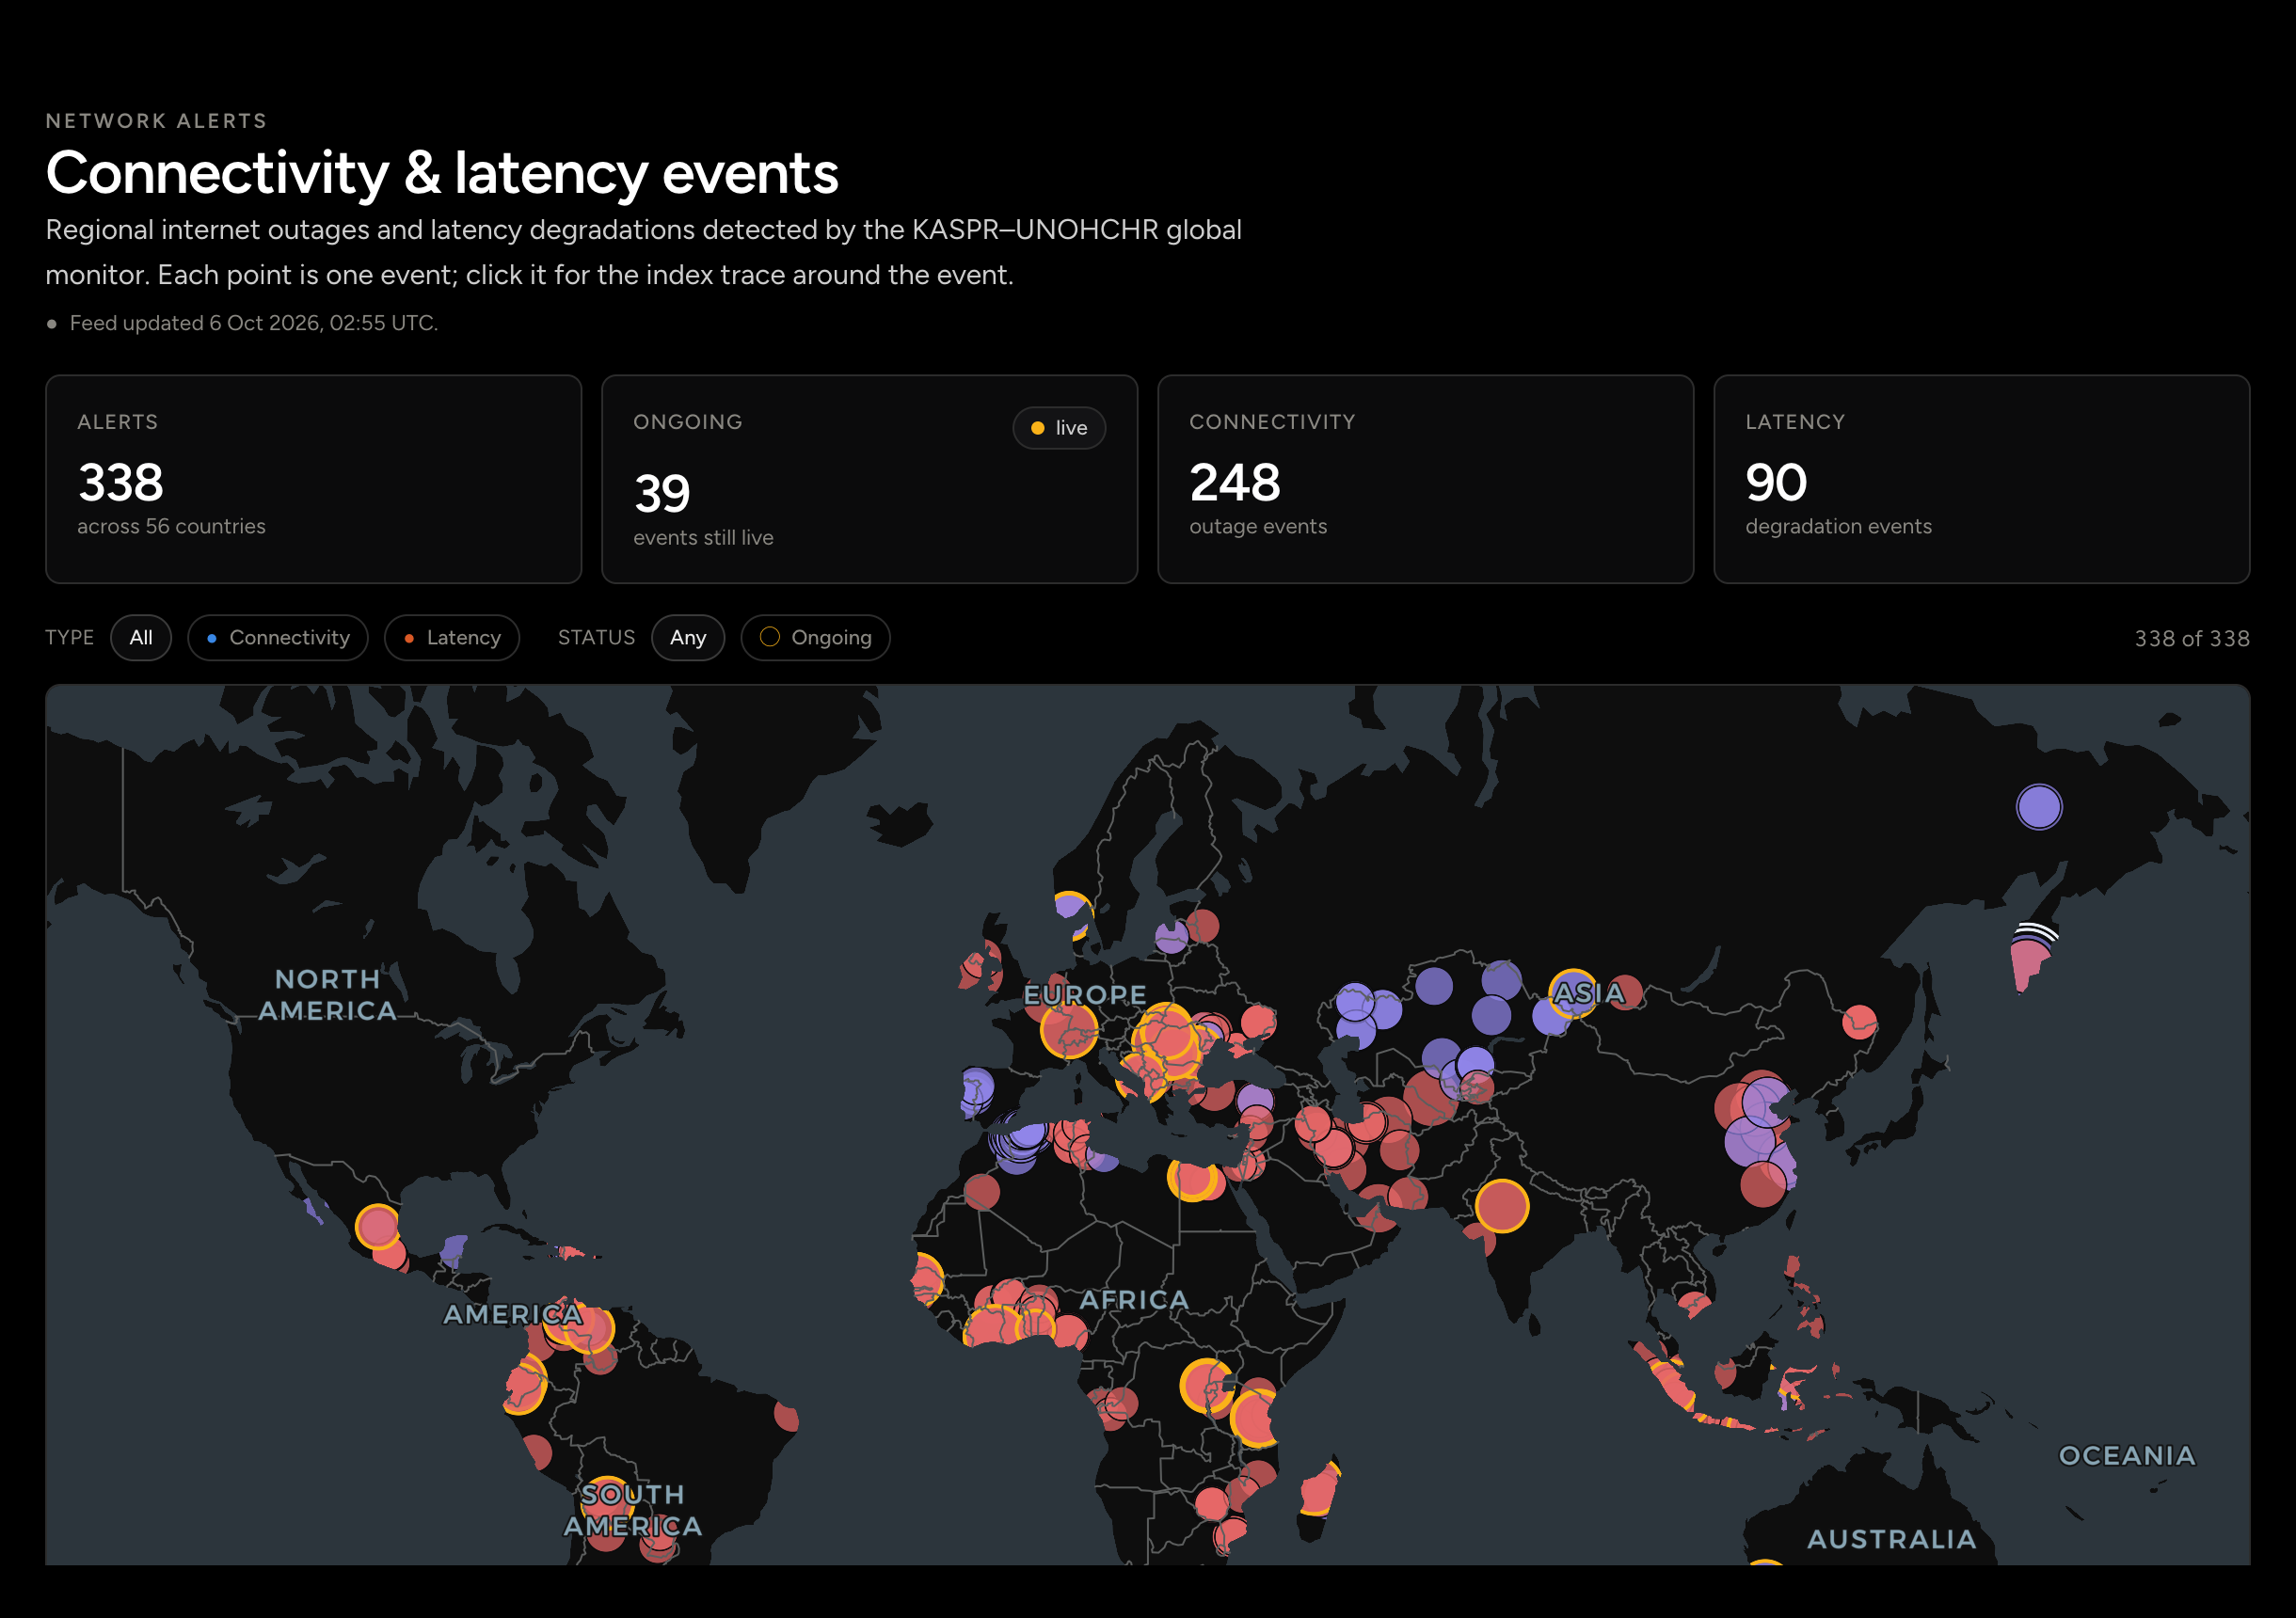Click the 'Connectivity & latency events' heading
Viewport: 2296px width, 1618px height.
tap(442, 173)
